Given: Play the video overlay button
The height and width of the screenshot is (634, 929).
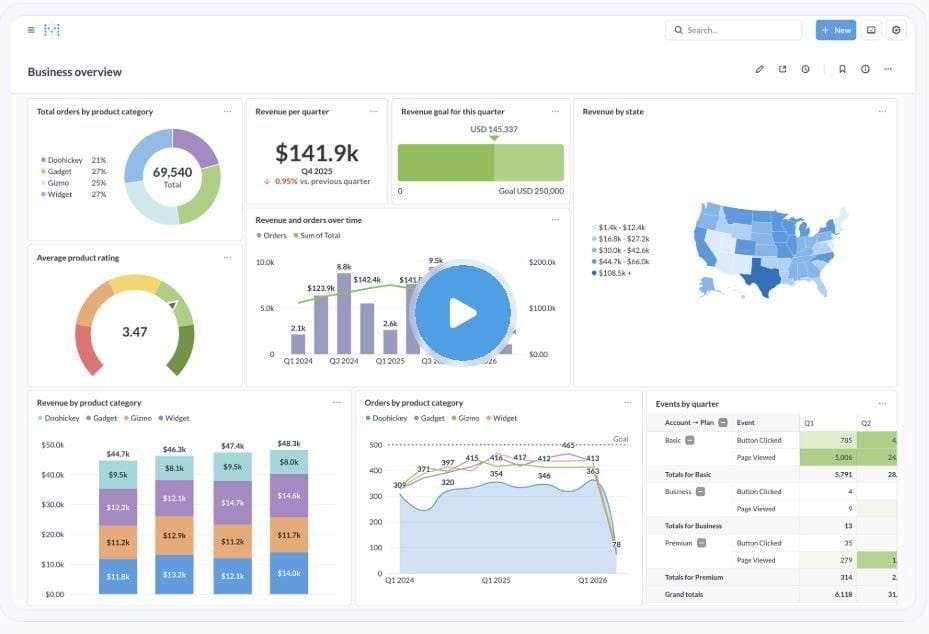Looking at the screenshot, I should pos(462,312).
